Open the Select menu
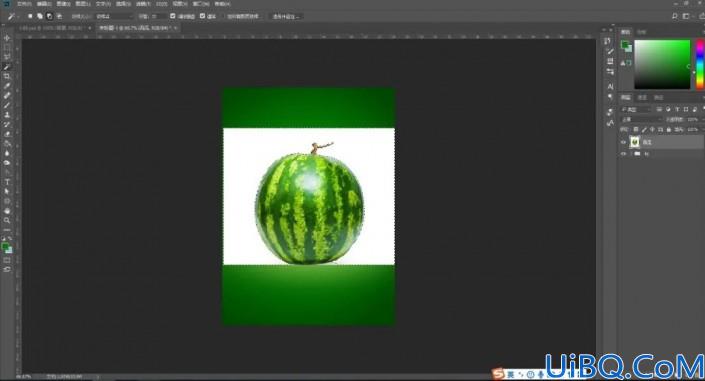Image resolution: width=705 pixels, height=381 pixels. (x=123, y=4)
